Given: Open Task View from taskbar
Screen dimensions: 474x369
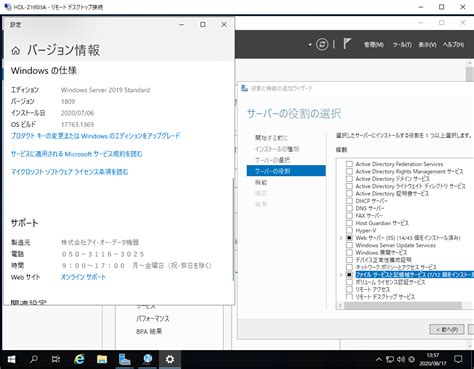Looking at the screenshot, I should coord(56,359).
